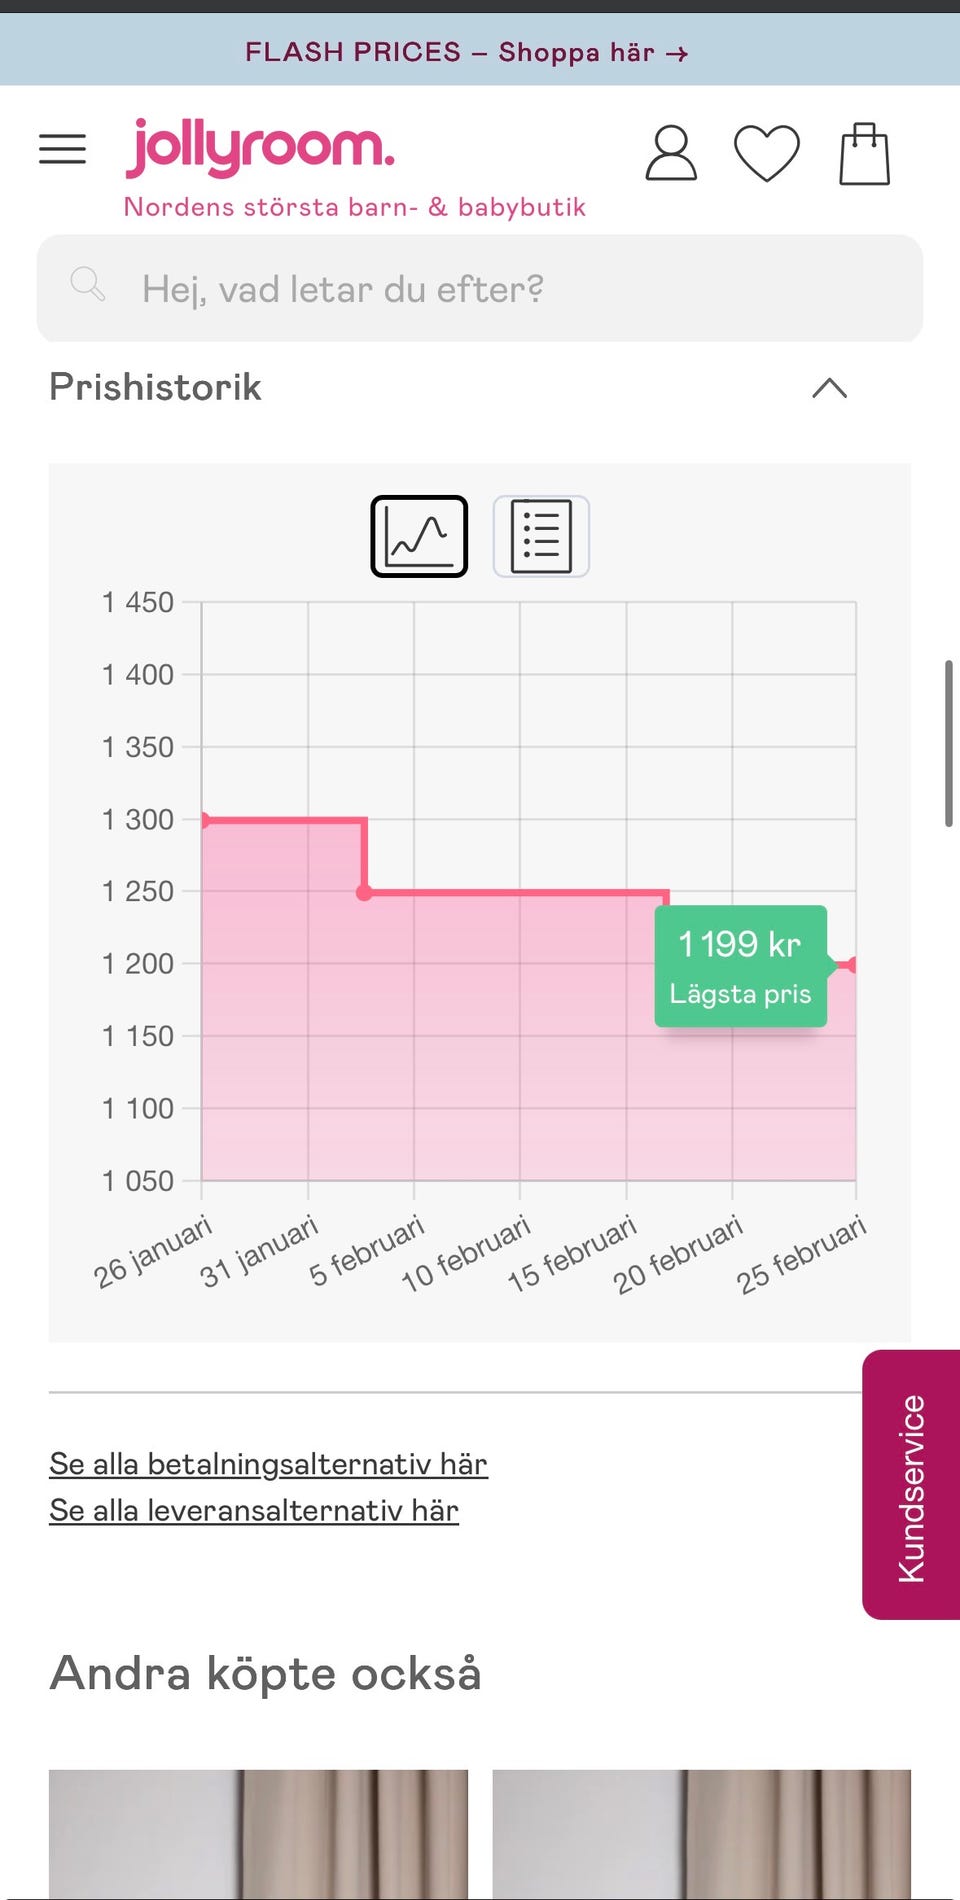Click the 1 250 price point marker

point(364,892)
